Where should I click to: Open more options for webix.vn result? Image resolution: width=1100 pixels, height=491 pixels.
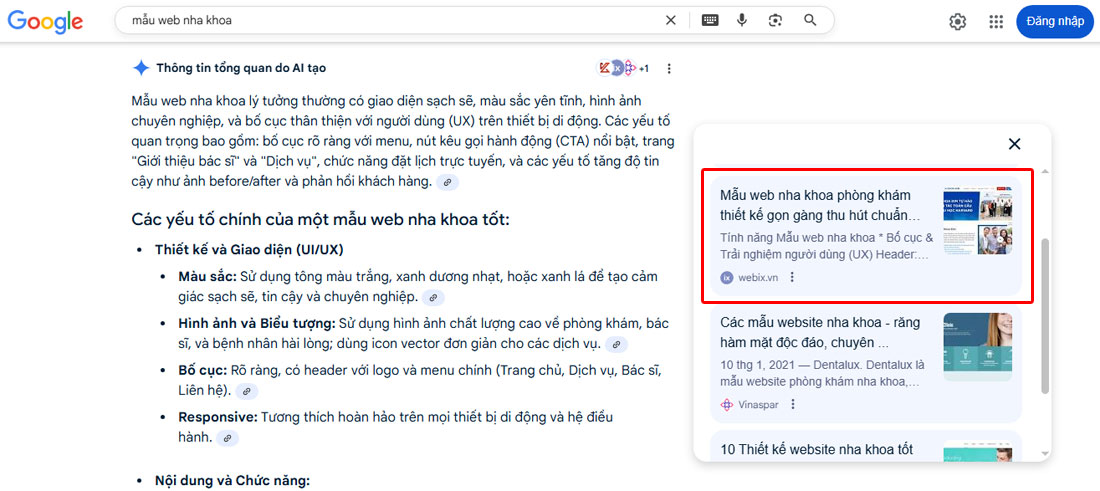click(x=793, y=277)
